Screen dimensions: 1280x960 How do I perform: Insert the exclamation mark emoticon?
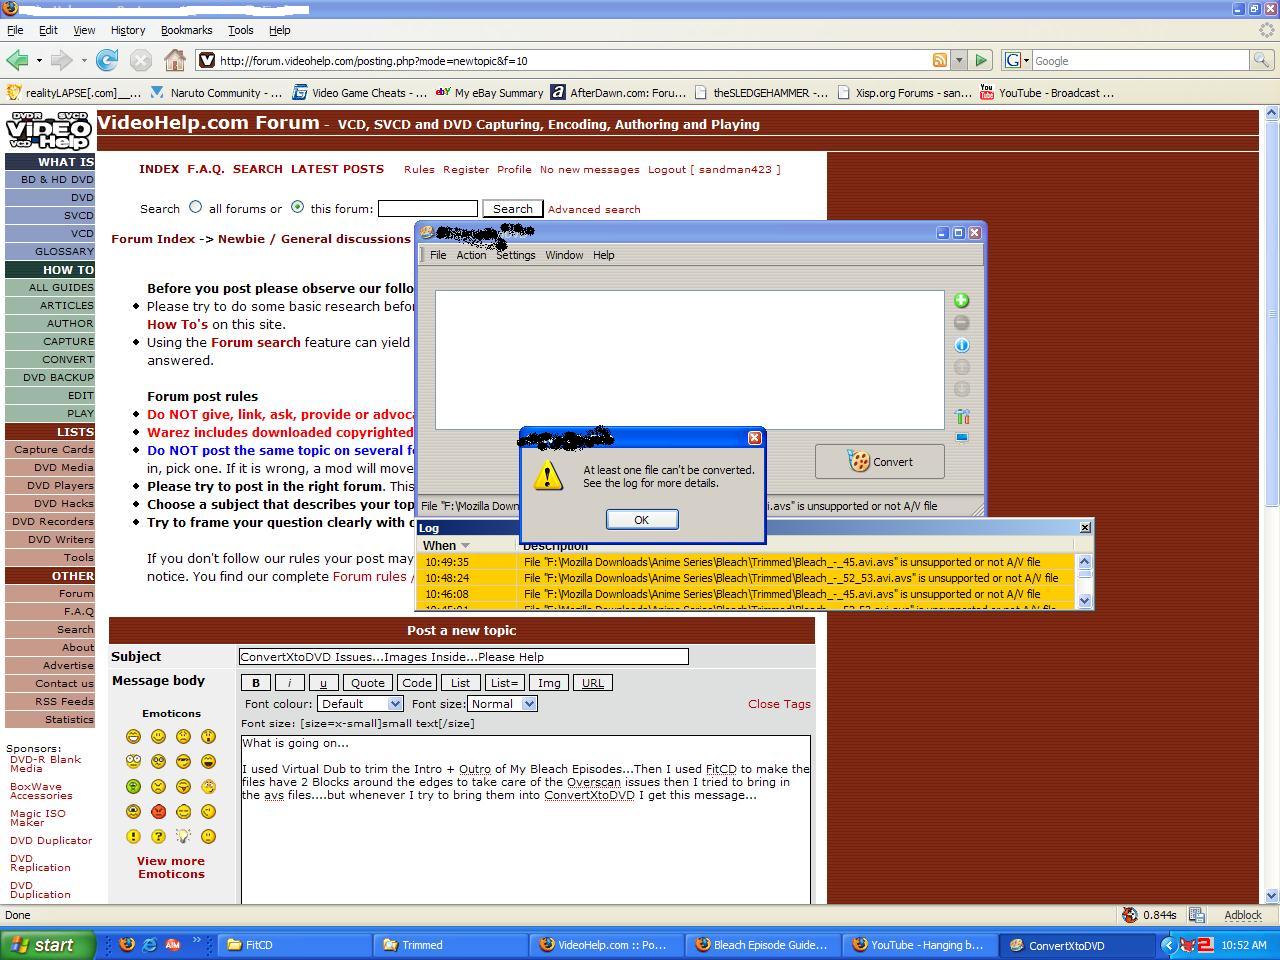coord(133,836)
